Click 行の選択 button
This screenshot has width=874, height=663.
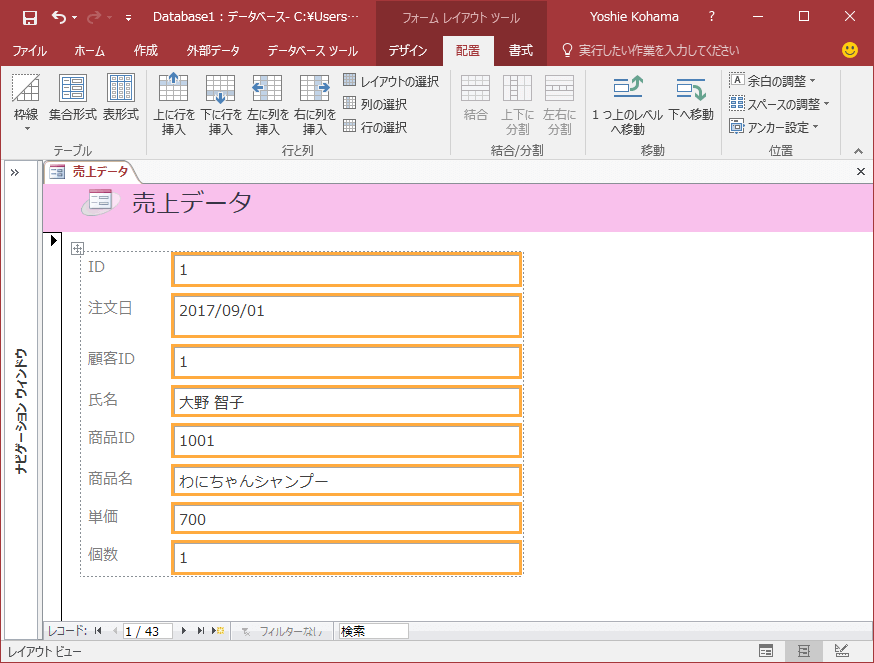375,127
